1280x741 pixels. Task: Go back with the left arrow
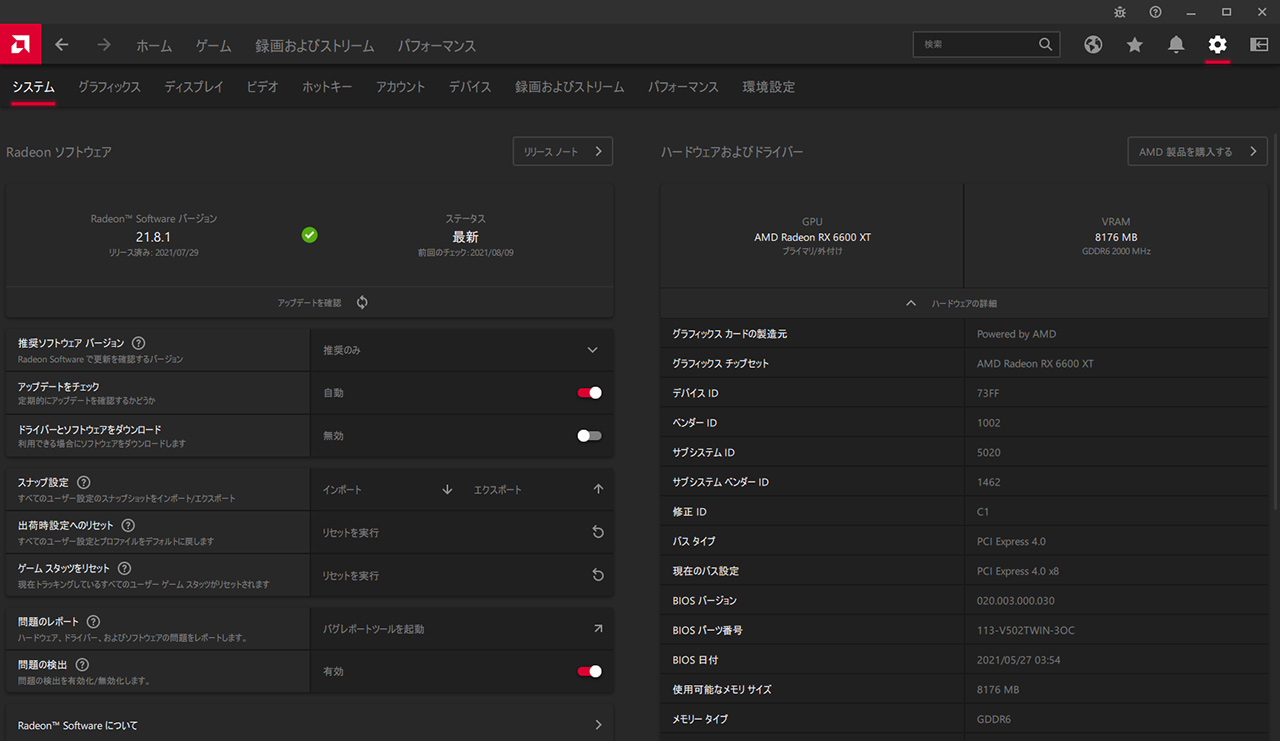coord(62,45)
